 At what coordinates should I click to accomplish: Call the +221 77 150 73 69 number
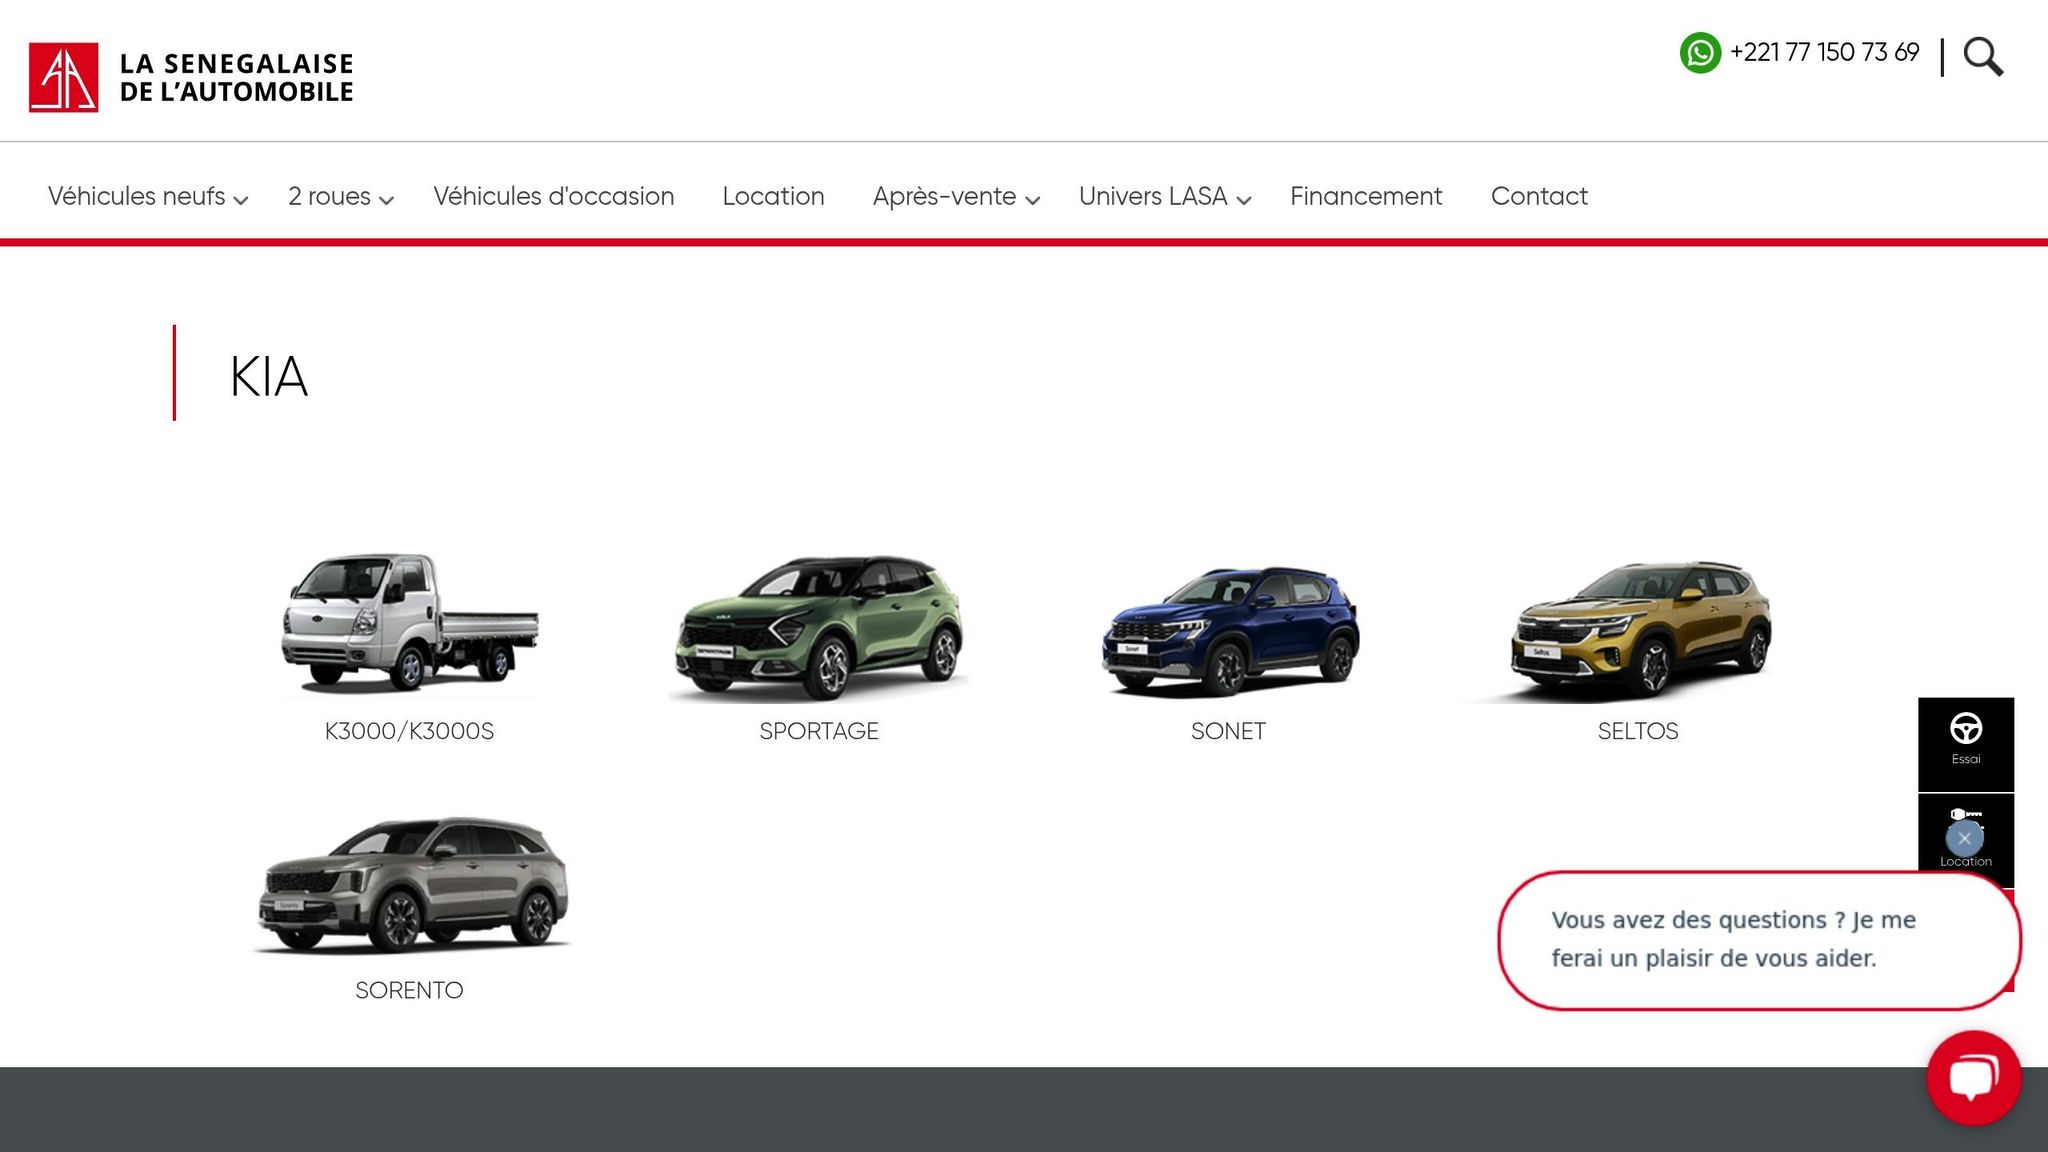(1825, 52)
